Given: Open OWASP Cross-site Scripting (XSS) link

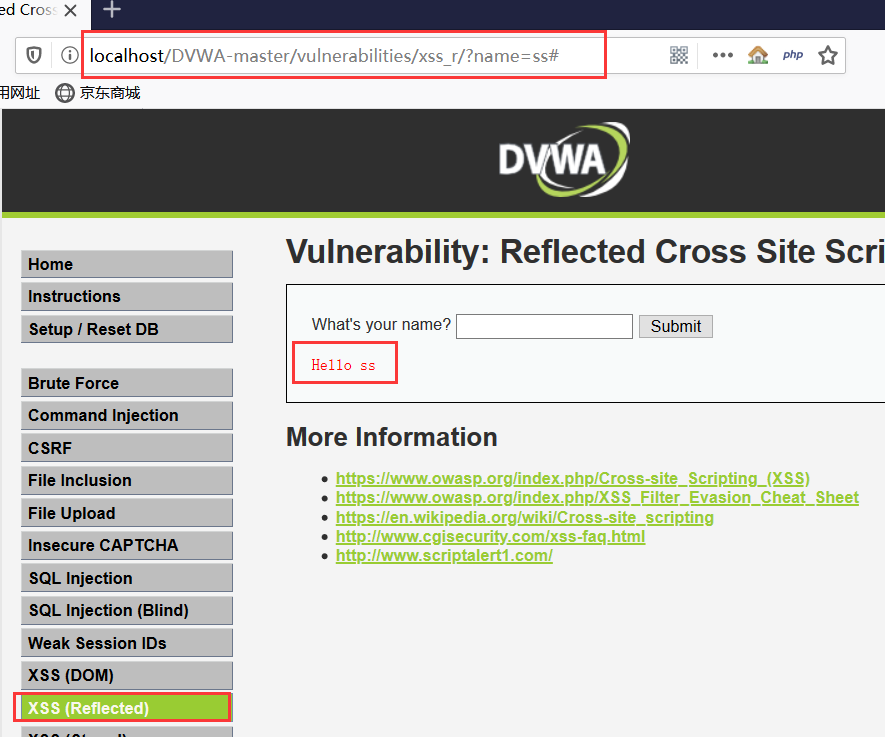Looking at the screenshot, I should point(572,479).
